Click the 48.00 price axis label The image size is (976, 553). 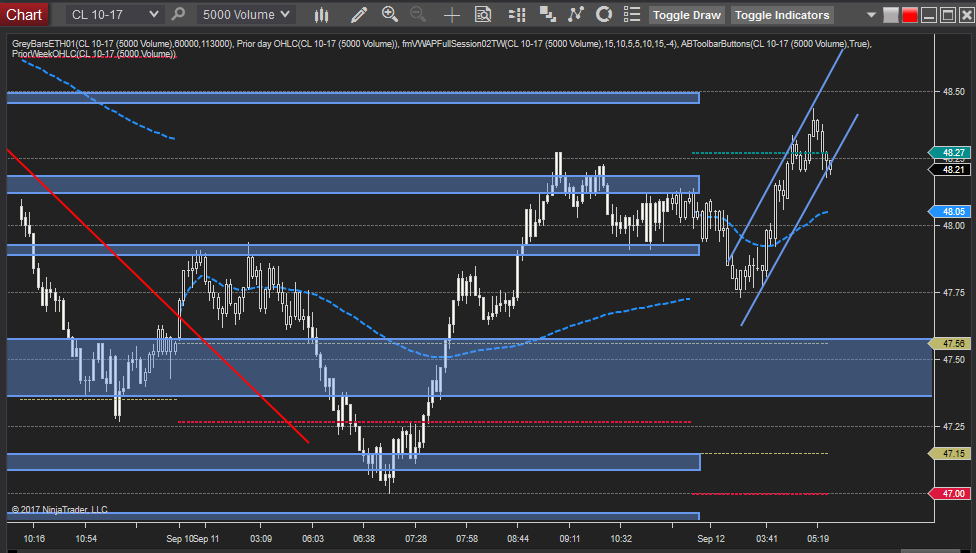[x=954, y=226]
